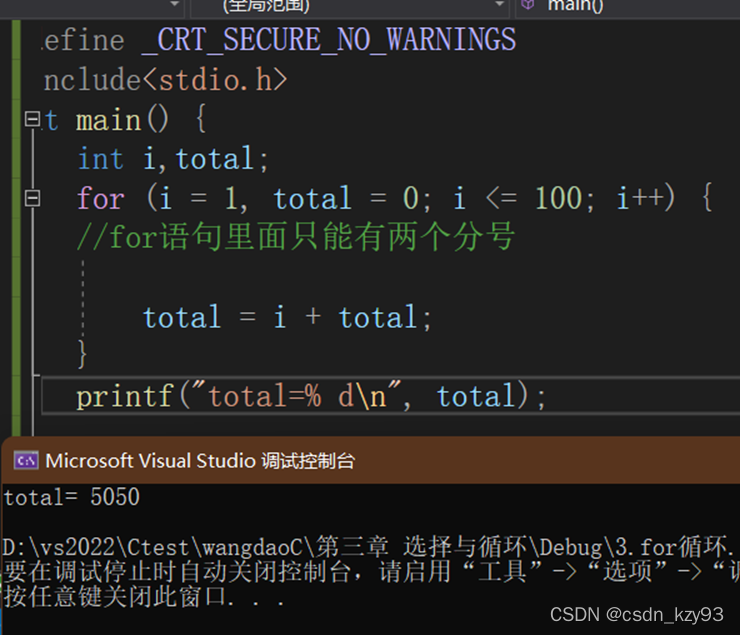Click the 'i <= 100' loop condition
The height and width of the screenshot is (635, 740).
(518, 198)
